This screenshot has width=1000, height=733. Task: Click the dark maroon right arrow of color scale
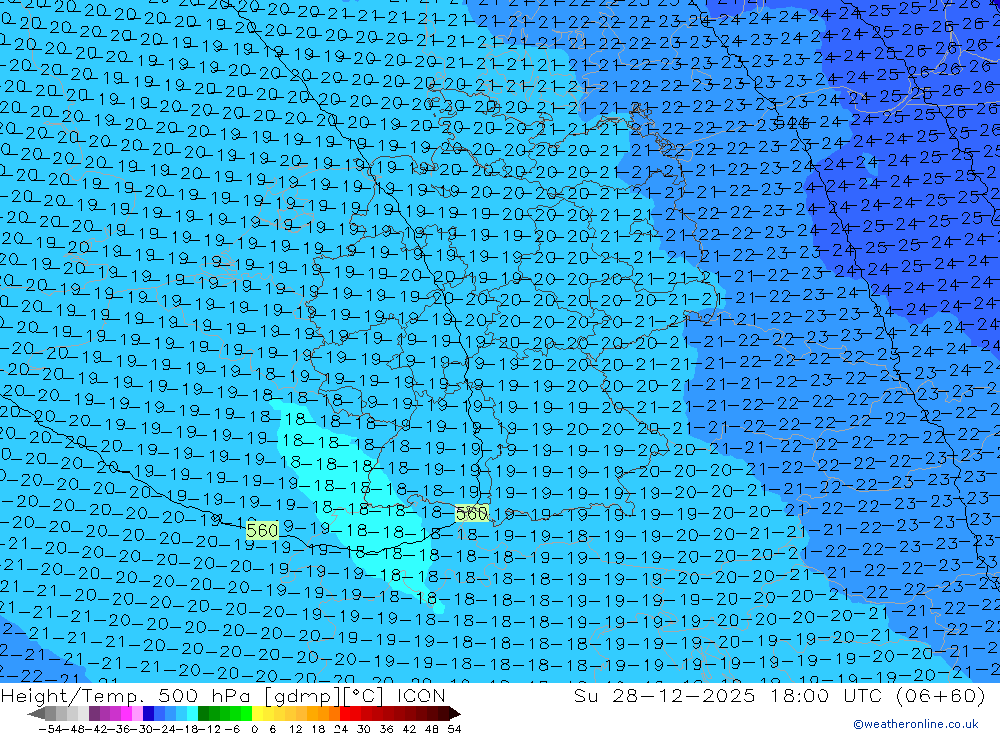click(x=455, y=714)
